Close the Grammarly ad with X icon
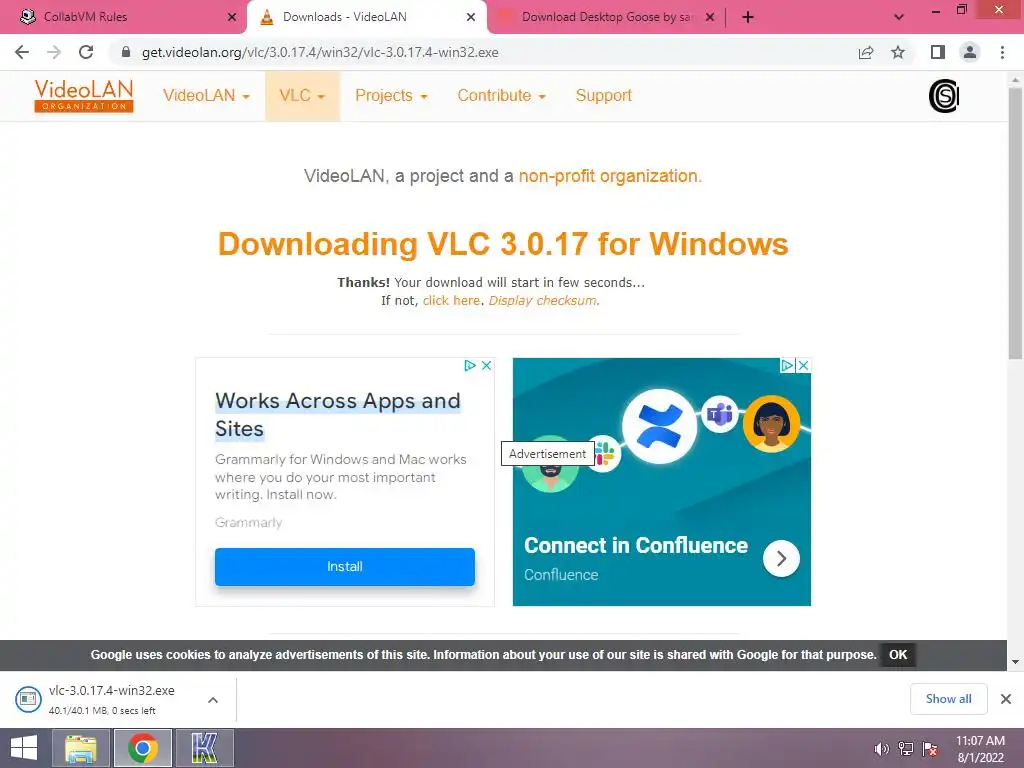The image size is (1024, 768). [487, 366]
